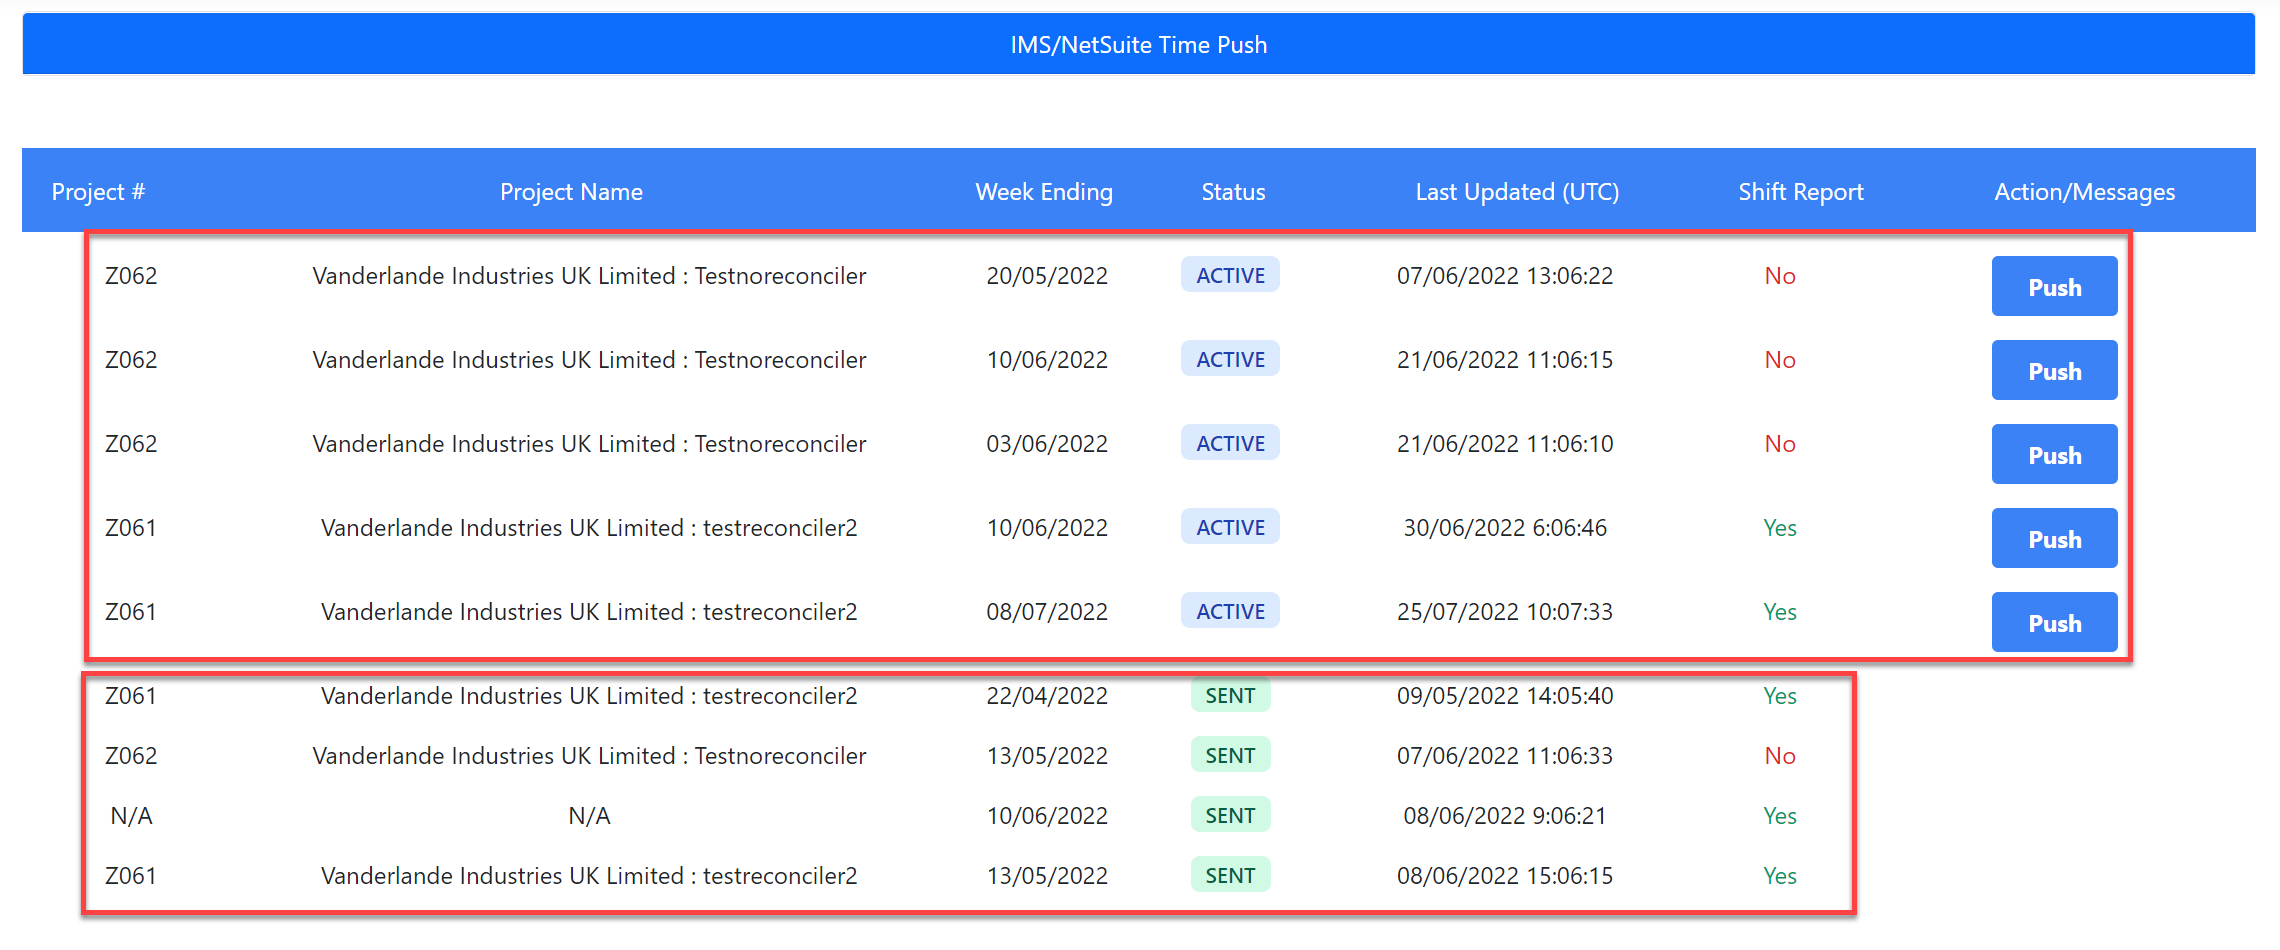Click Testnoreconciler project name for week 03/06/2022
This screenshot has height=950, width=2280.
pos(589,444)
